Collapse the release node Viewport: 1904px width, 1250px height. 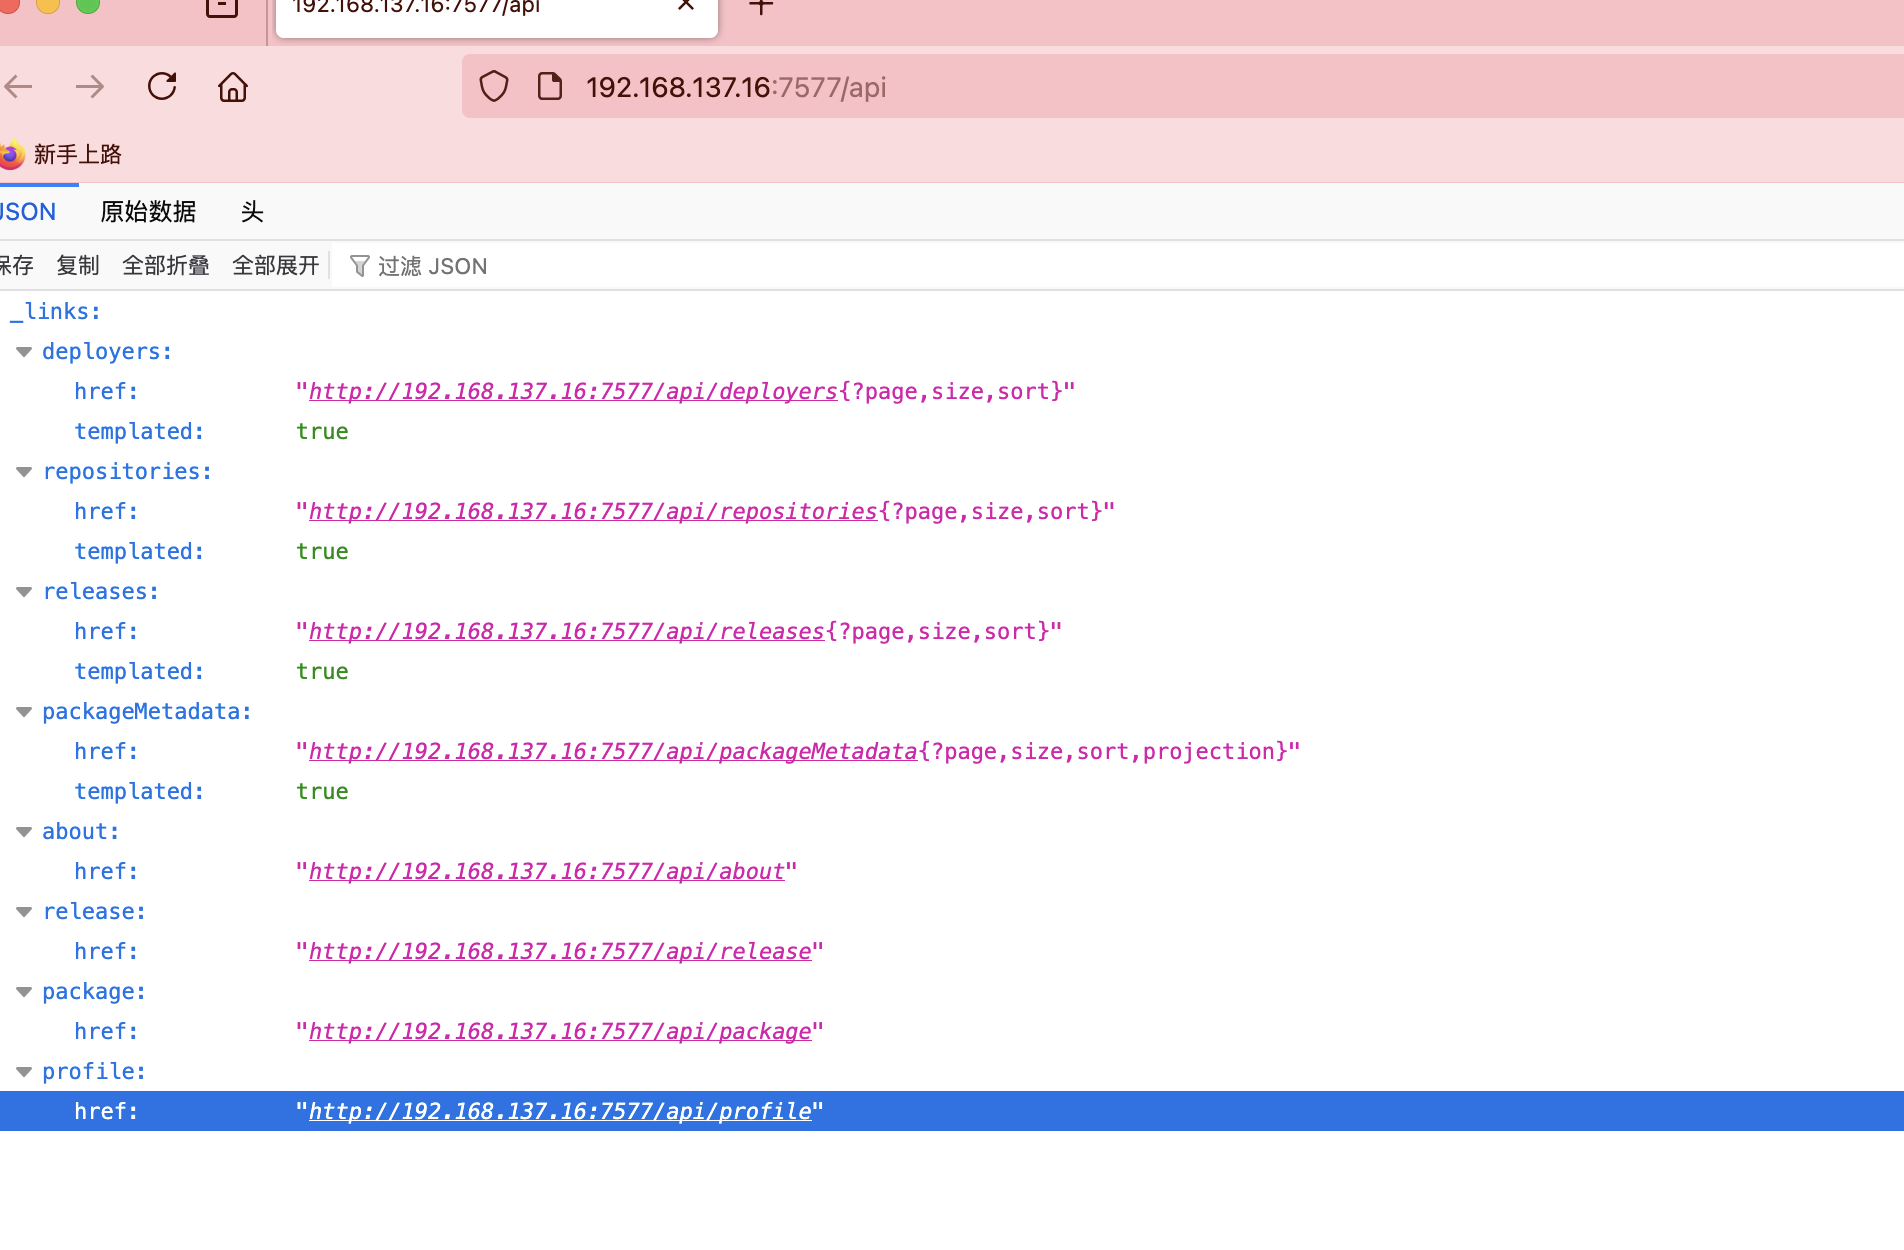tap(24, 912)
